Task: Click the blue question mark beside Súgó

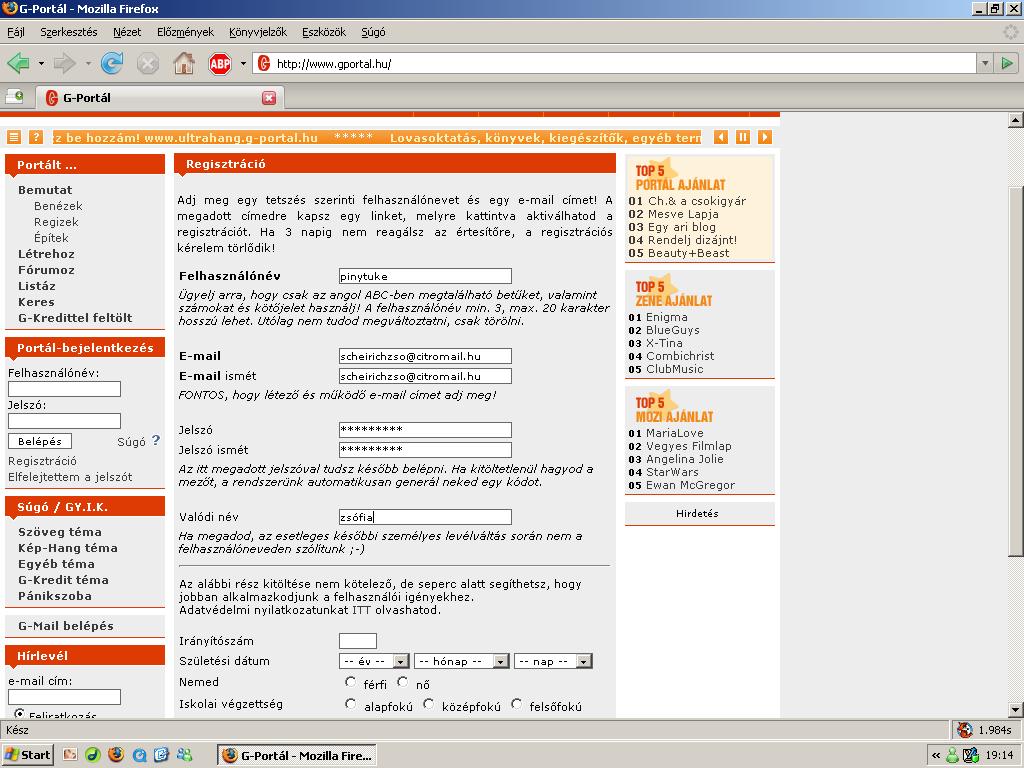Action: pos(156,440)
